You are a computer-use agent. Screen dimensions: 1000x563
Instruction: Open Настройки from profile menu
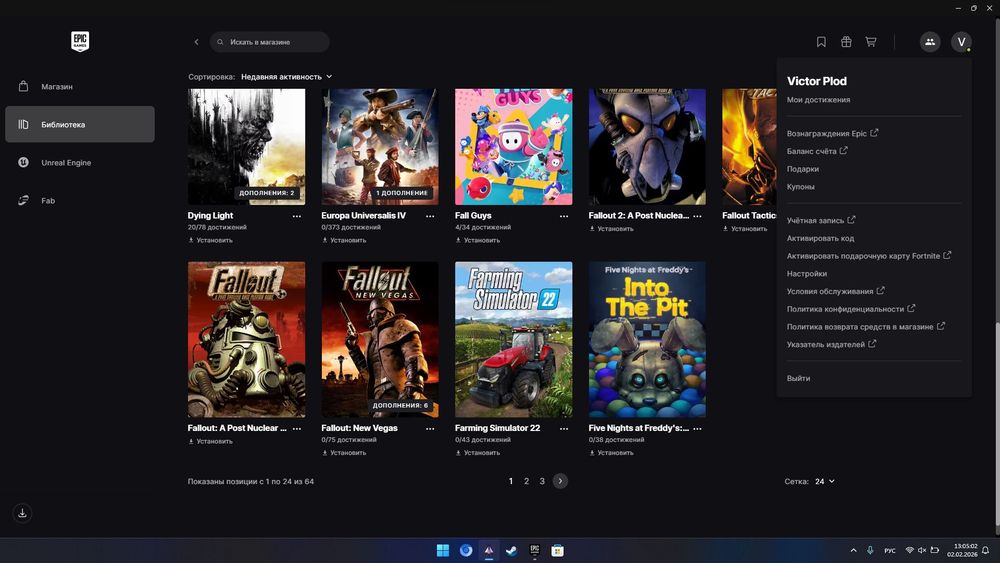(807, 274)
